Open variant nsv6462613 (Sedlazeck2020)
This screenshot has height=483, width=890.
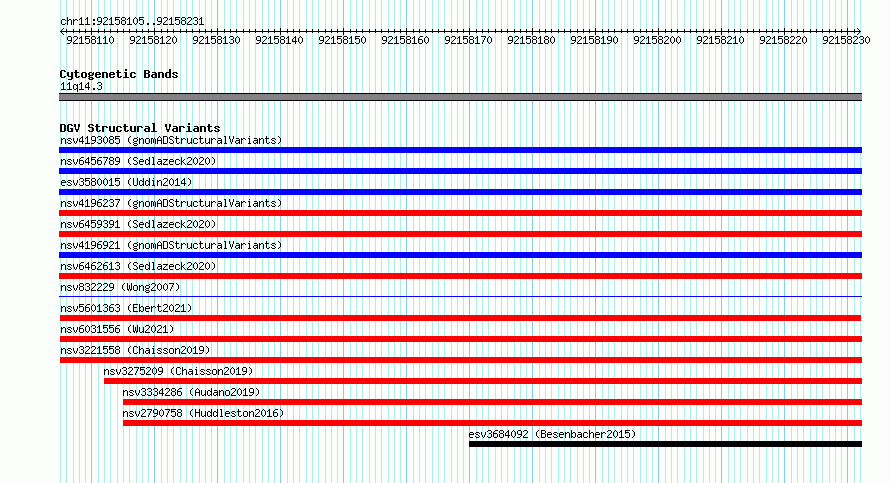point(138,266)
